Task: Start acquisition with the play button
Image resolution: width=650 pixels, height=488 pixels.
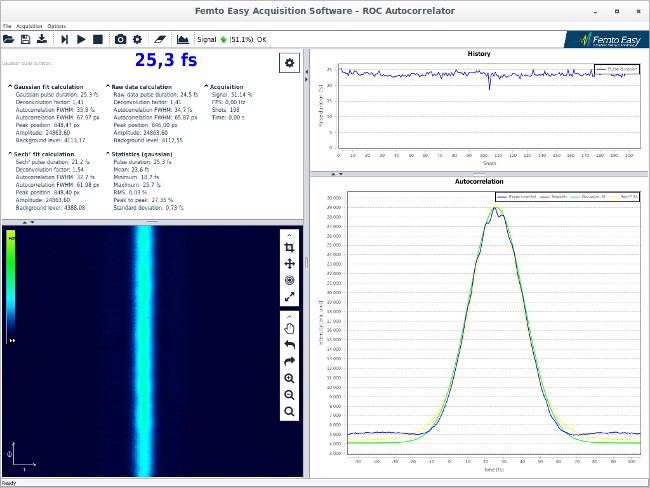Action: pos(81,39)
